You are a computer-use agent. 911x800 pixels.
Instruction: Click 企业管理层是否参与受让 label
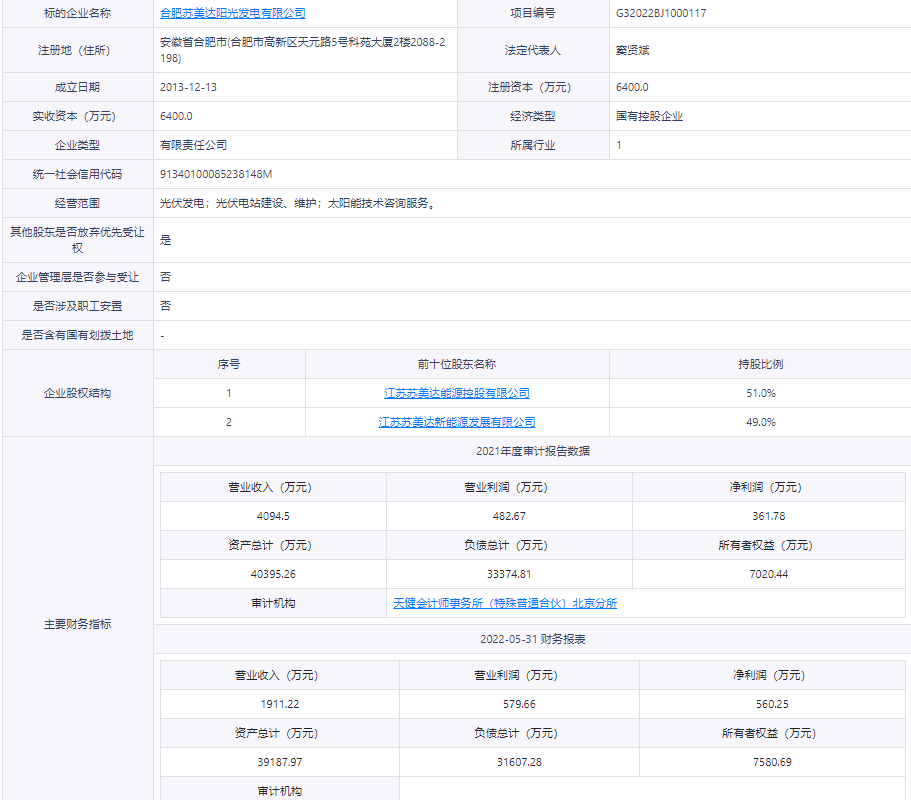tap(77, 277)
